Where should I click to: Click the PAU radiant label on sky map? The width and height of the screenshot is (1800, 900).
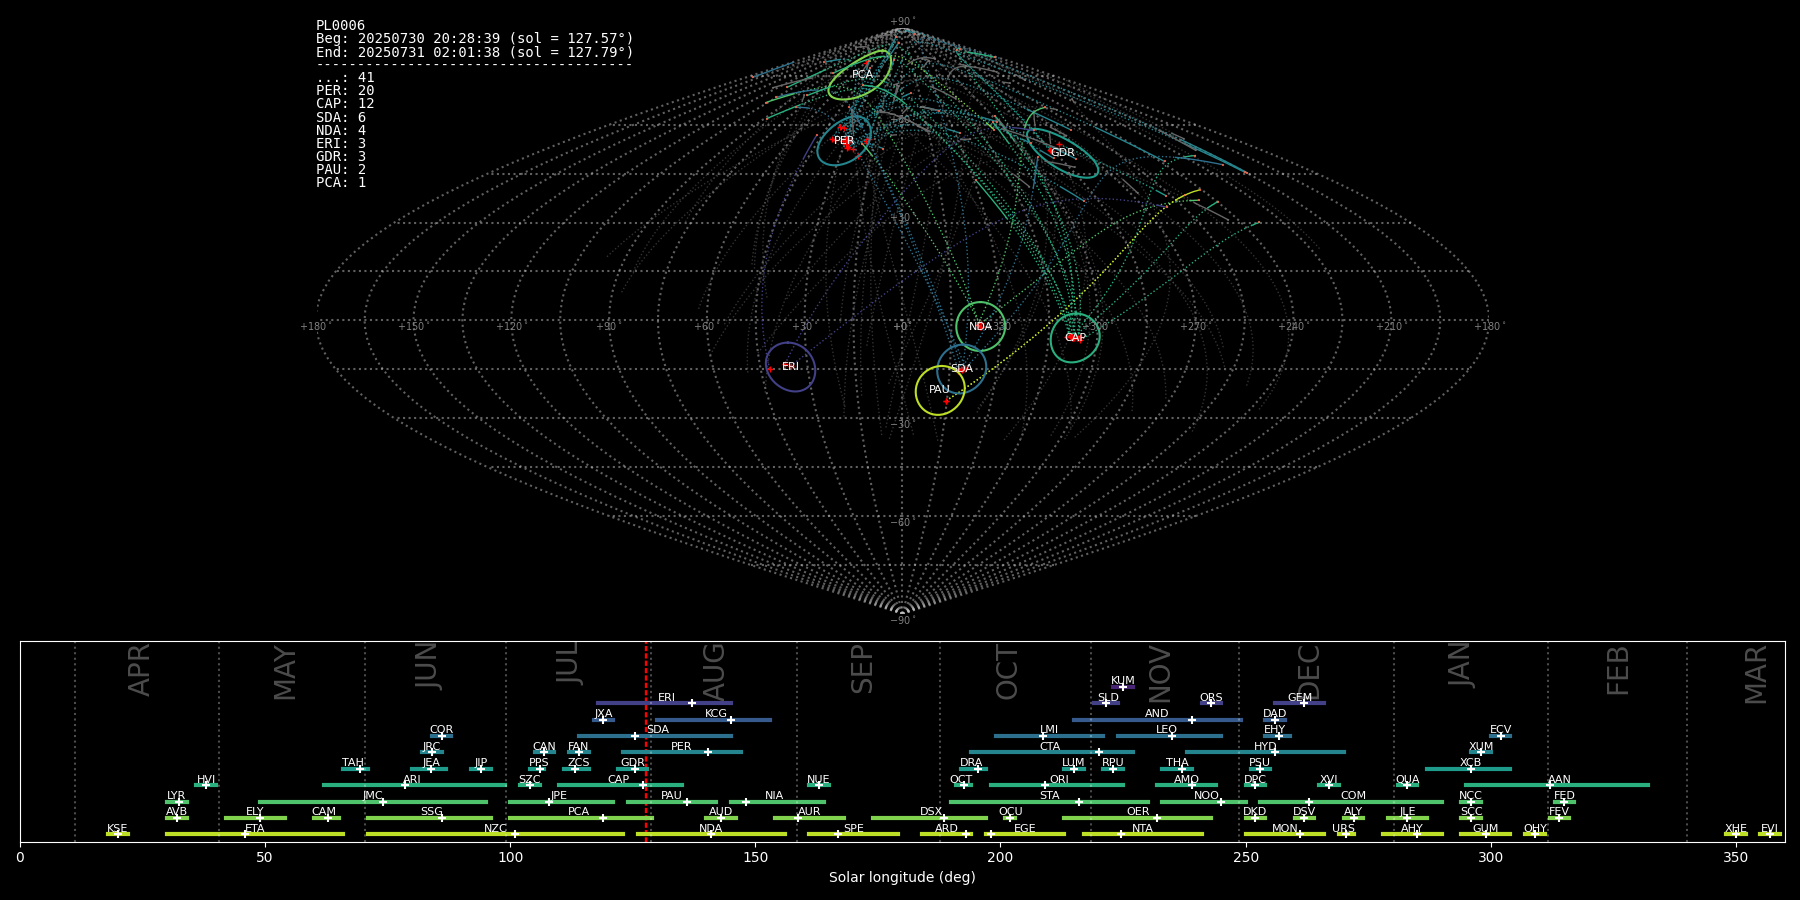pos(940,390)
